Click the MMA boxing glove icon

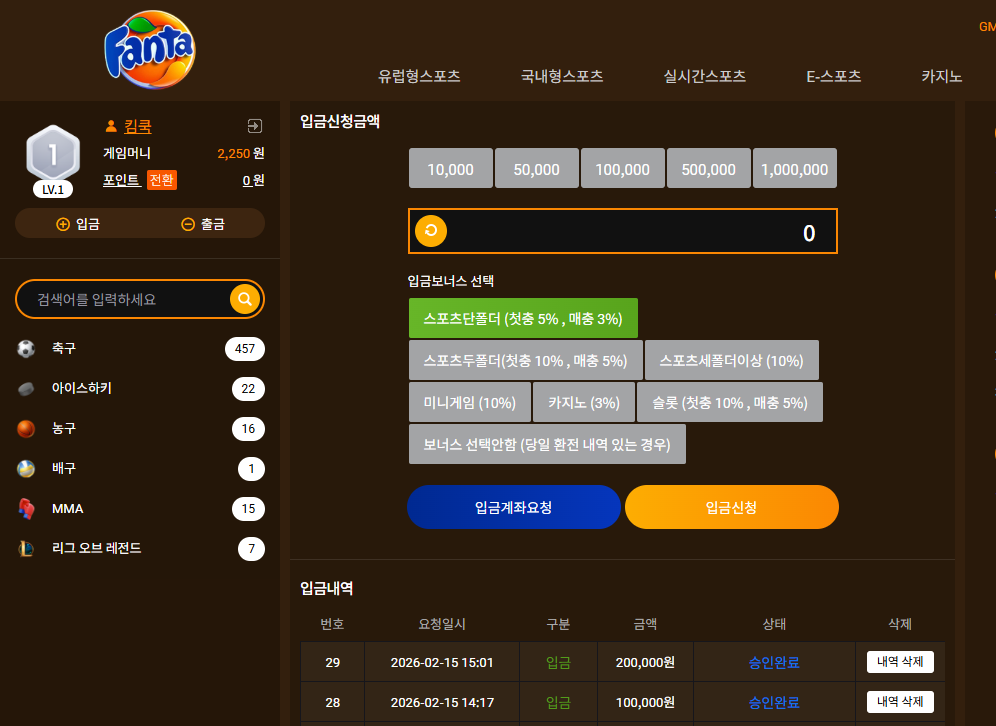26,509
